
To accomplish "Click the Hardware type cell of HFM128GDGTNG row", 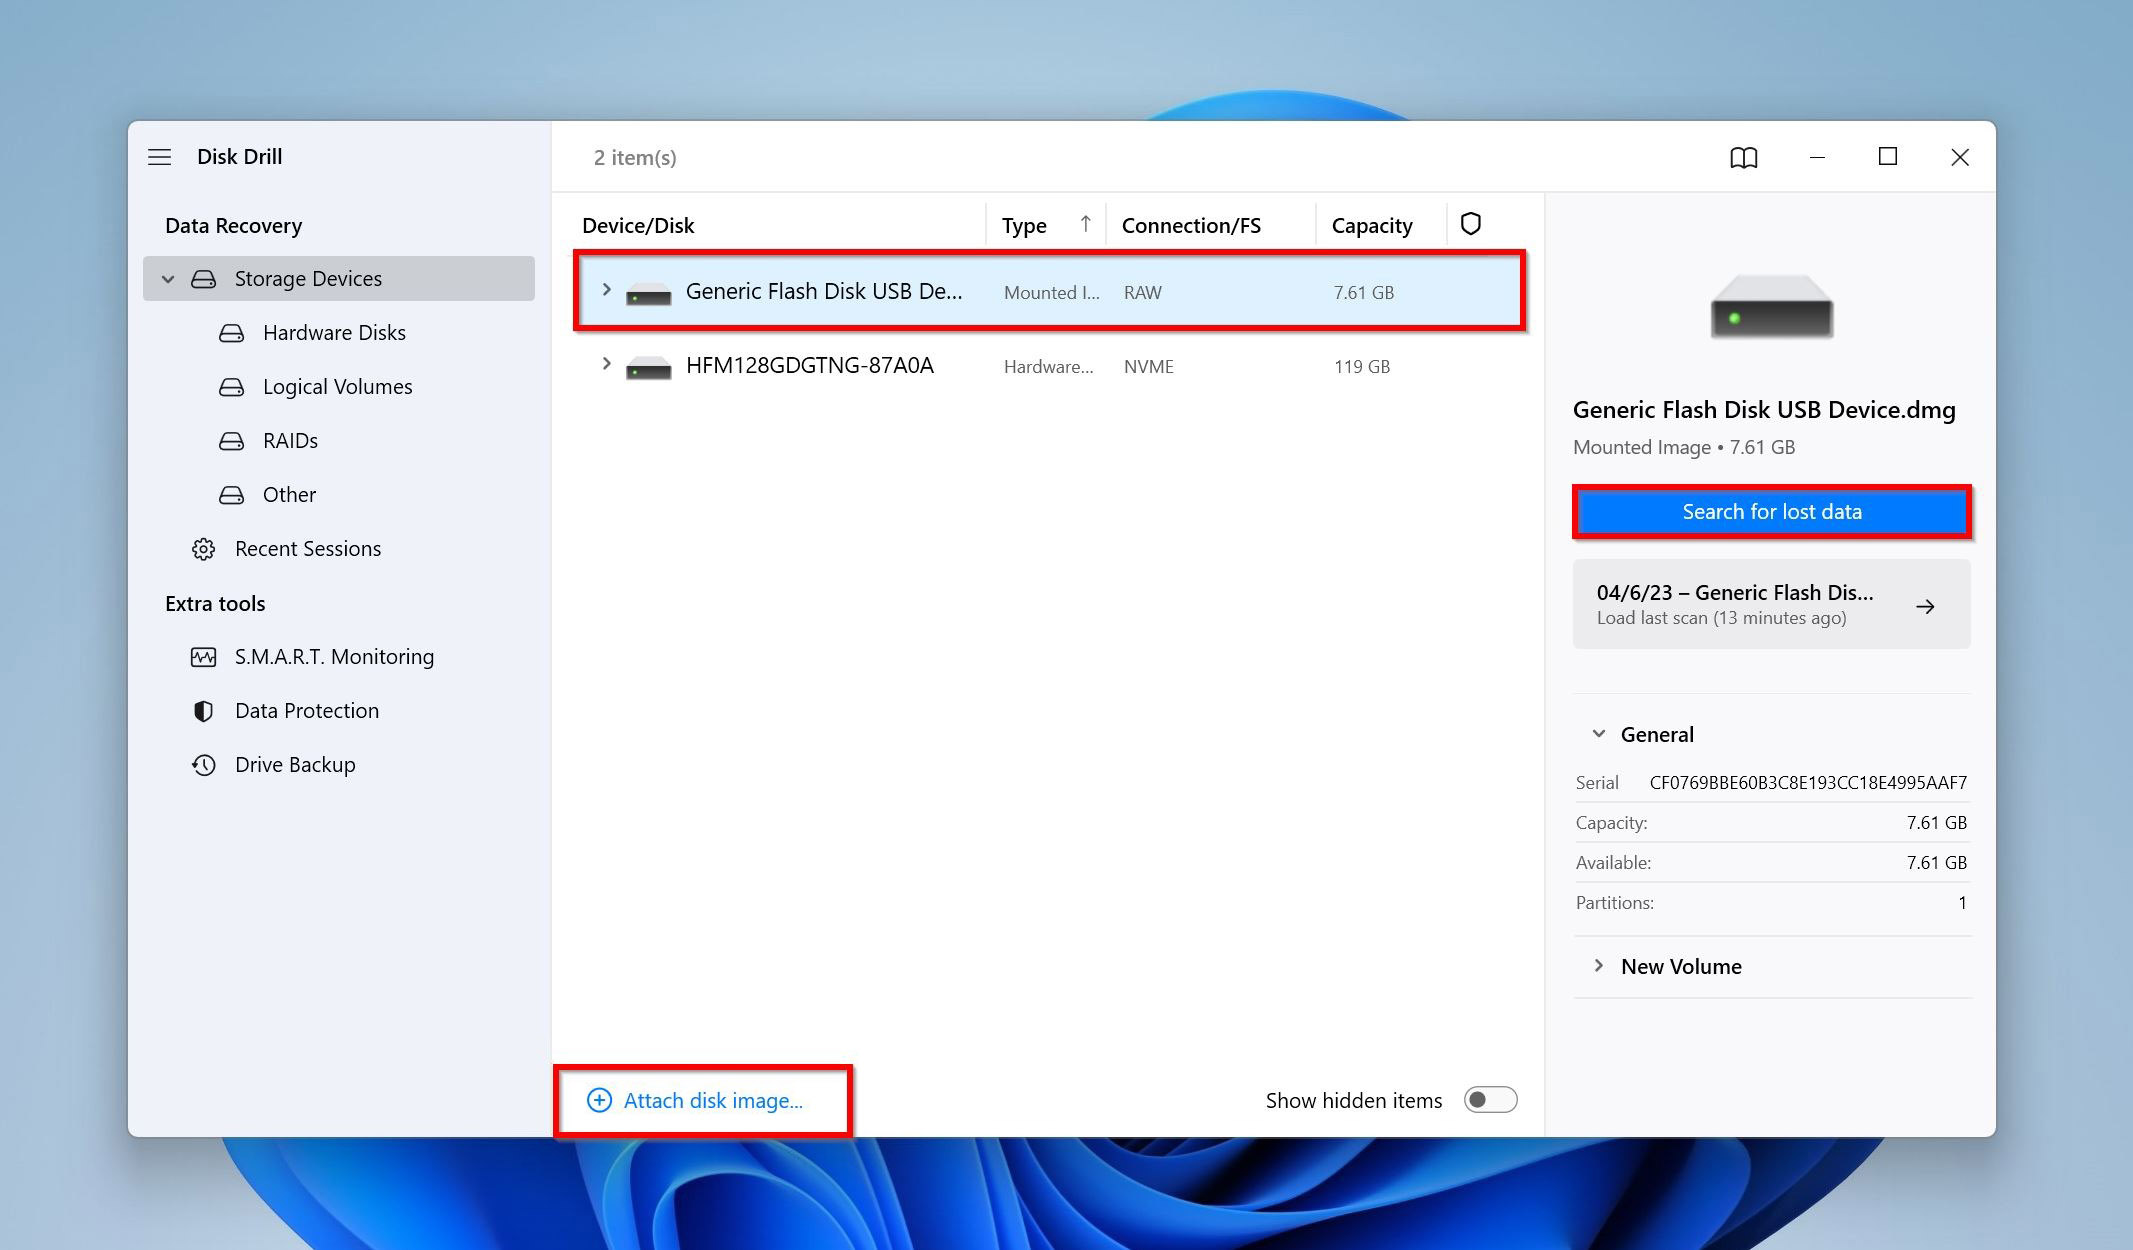I will (x=1049, y=367).
